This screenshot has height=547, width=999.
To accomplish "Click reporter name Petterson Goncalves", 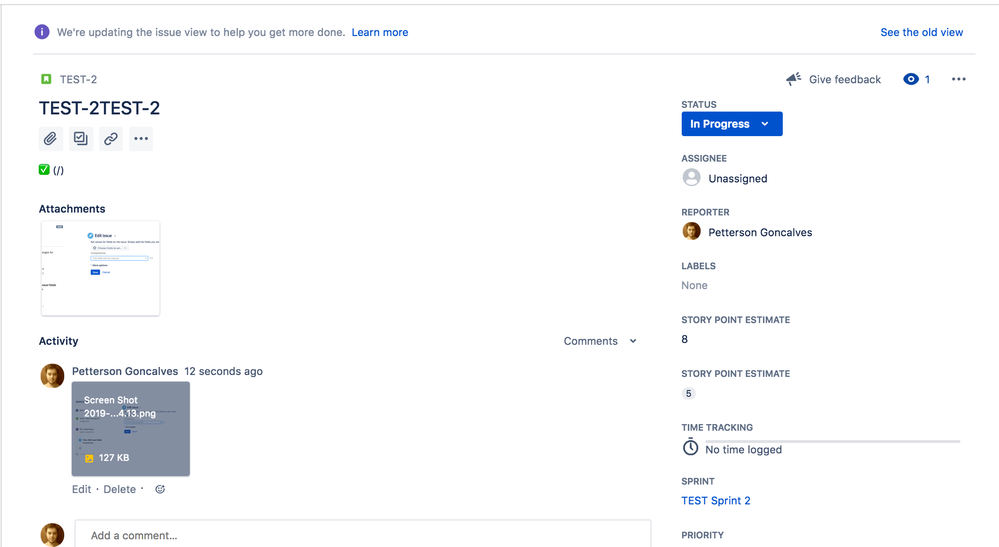I will (760, 232).
